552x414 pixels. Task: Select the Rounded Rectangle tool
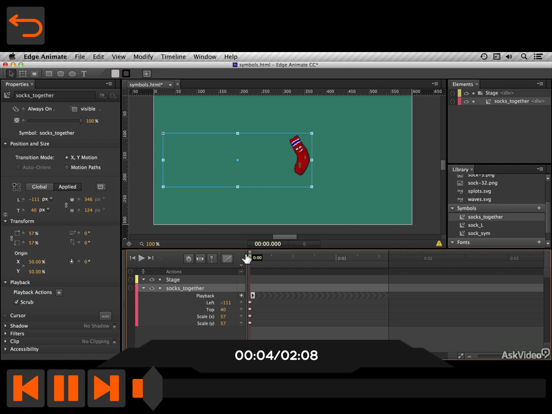pos(61,74)
